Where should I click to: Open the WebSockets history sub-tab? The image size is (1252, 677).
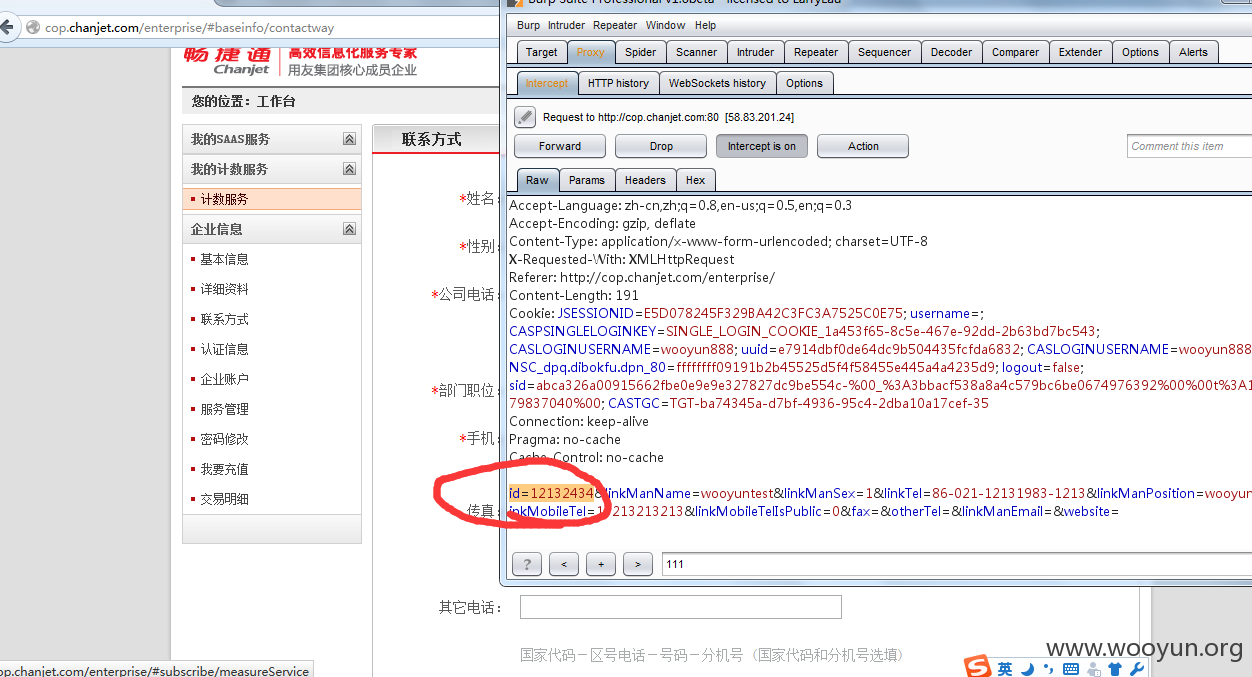click(717, 83)
